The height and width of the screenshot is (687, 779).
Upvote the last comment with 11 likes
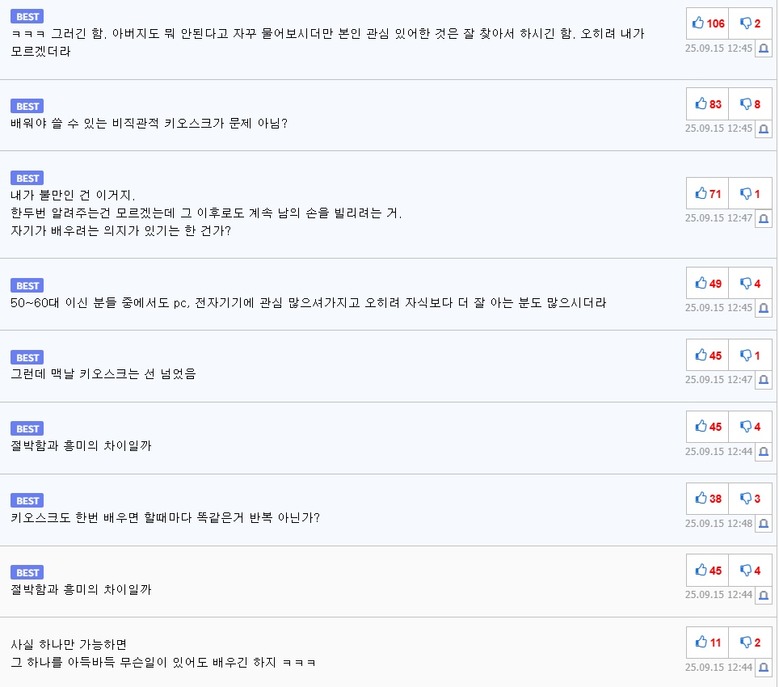[707, 642]
